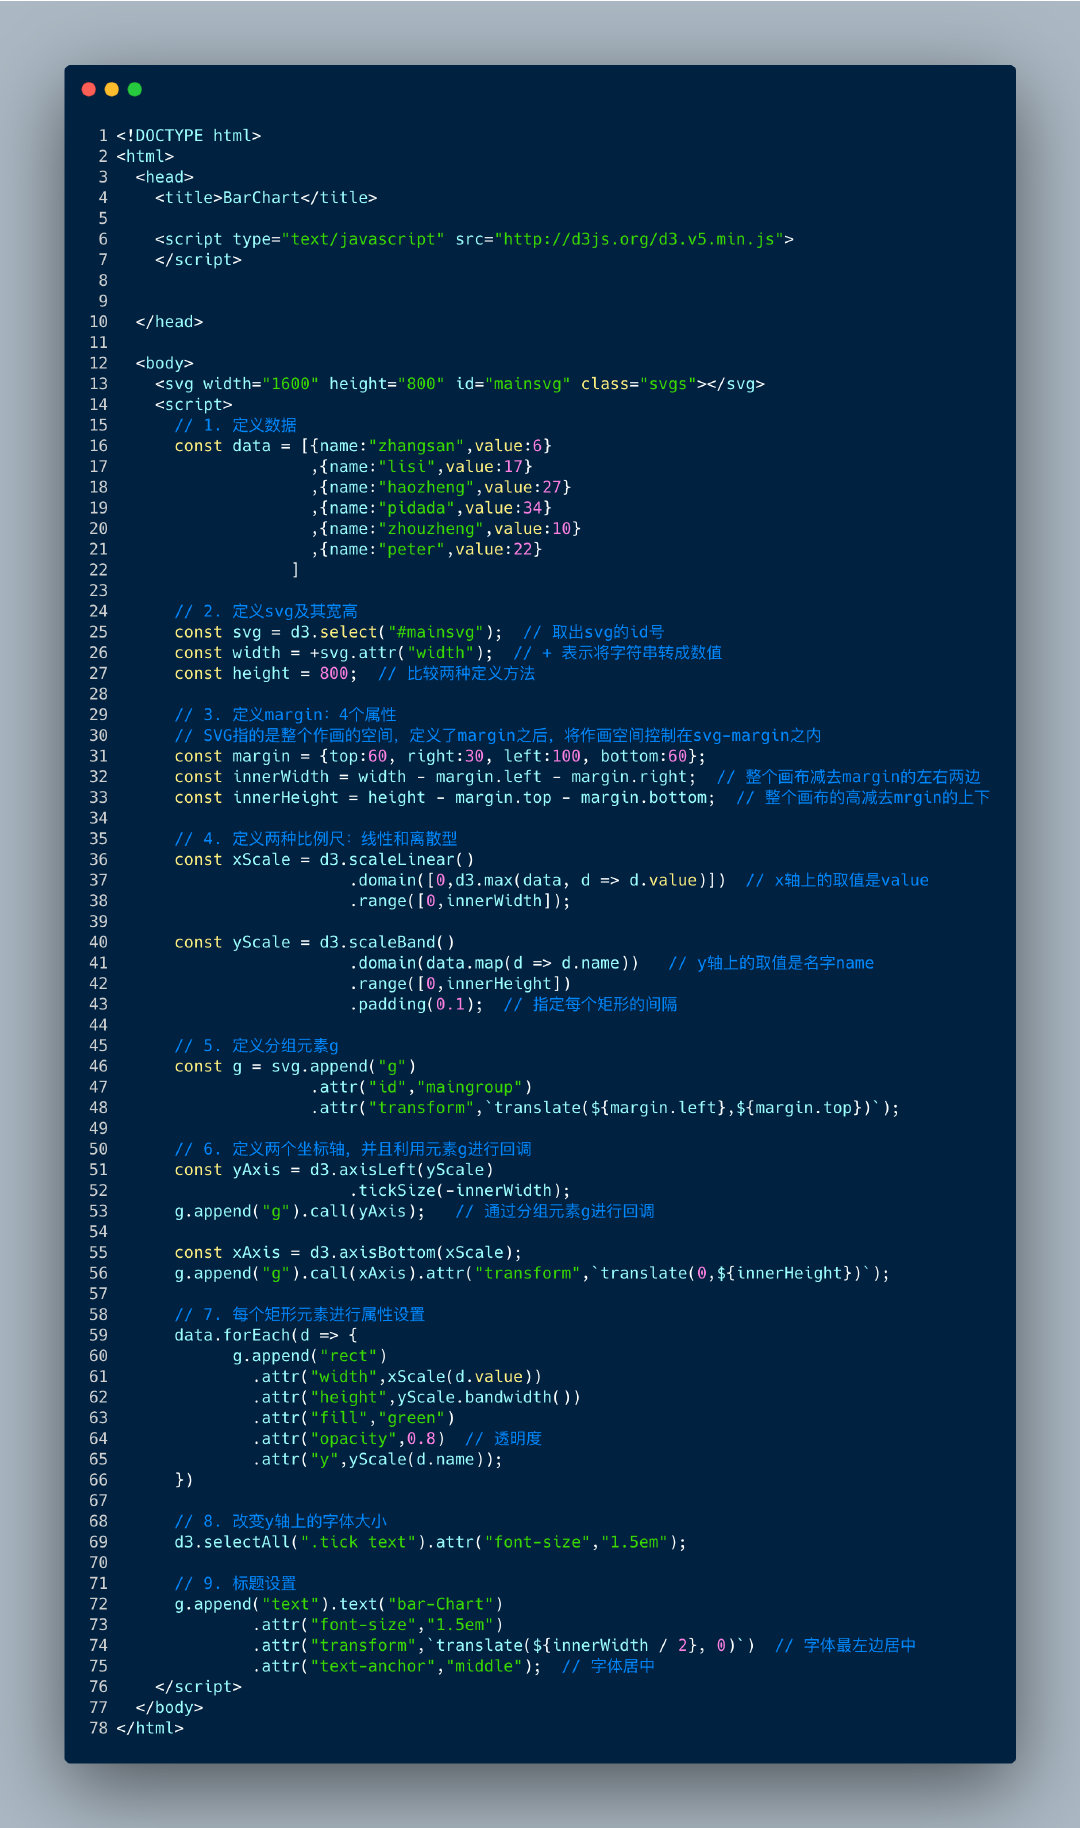Click the red close window dot
The image size is (1080, 1828).
[x=88, y=89]
